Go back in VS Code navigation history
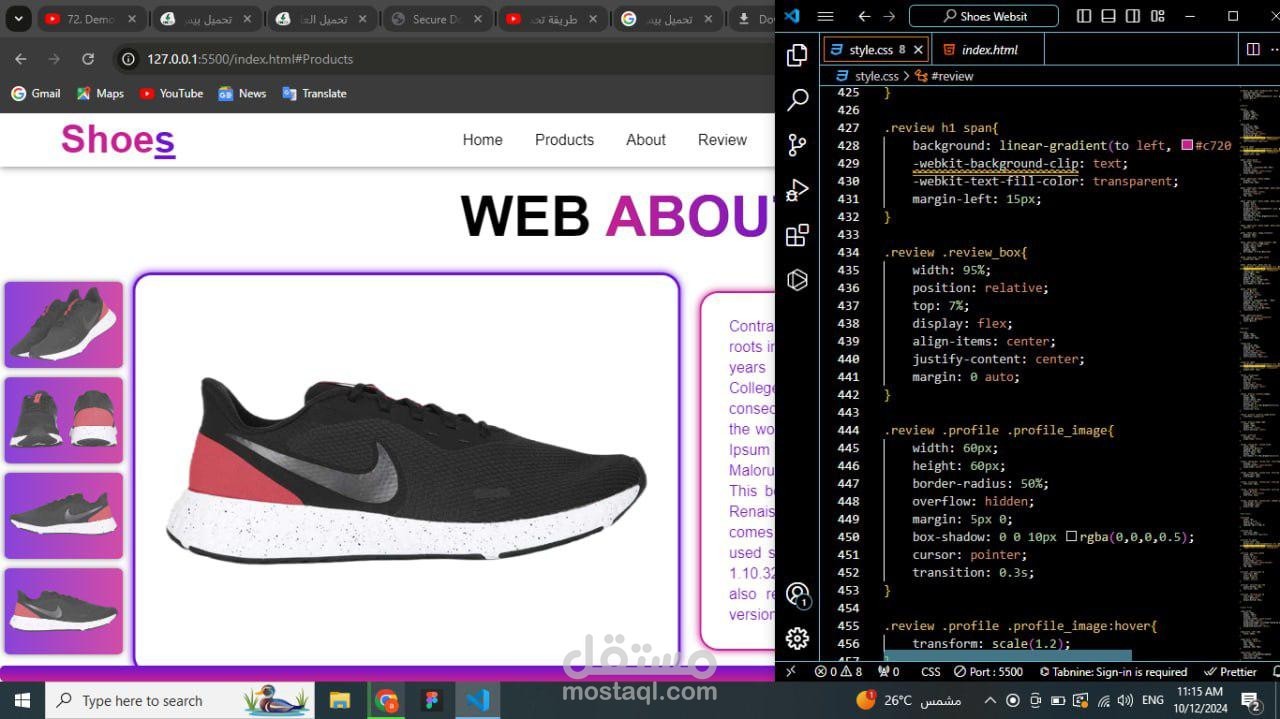This screenshot has height=719, width=1280. tap(864, 16)
